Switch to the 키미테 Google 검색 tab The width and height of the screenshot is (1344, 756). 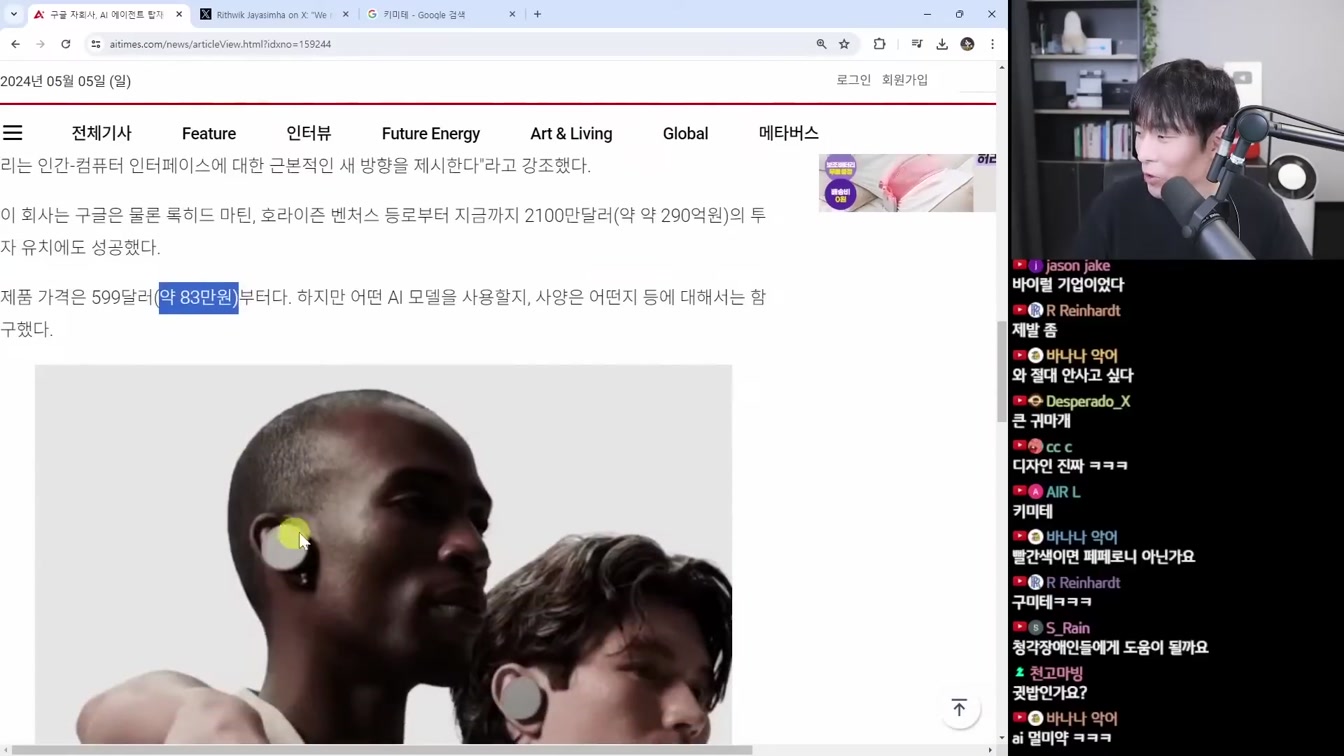441,15
